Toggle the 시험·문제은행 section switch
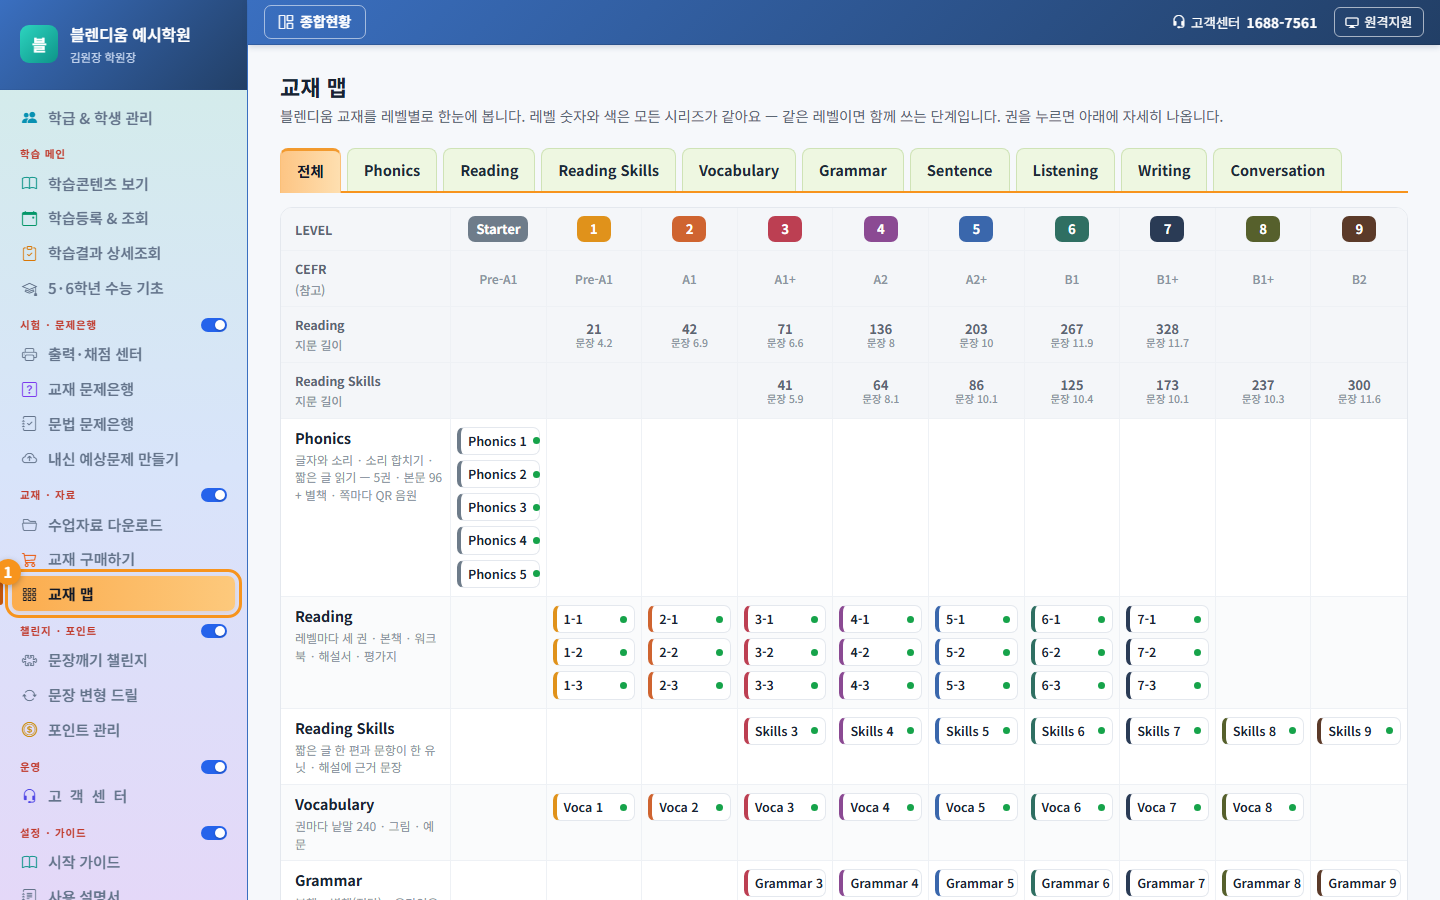Viewport: 1440px width, 900px height. (214, 325)
